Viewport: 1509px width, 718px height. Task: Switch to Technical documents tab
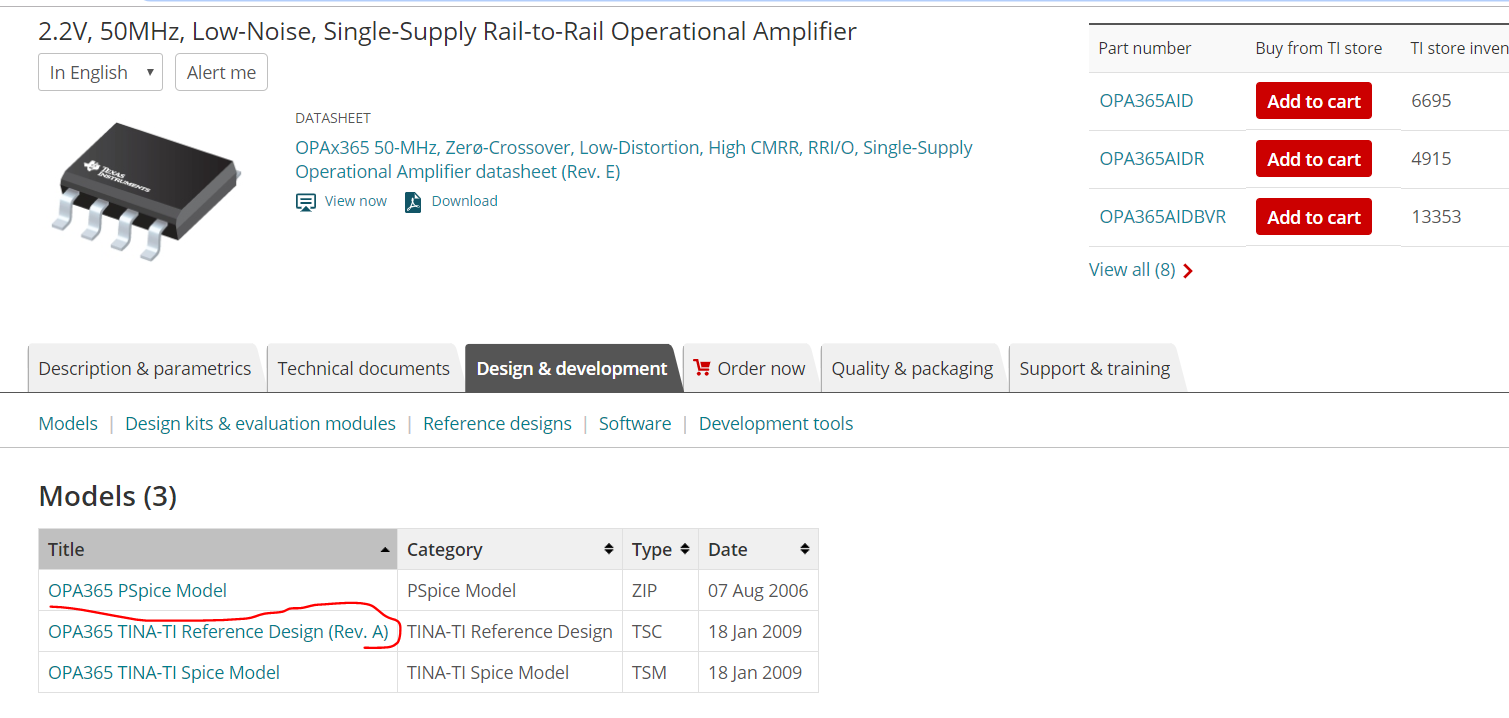[363, 368]
